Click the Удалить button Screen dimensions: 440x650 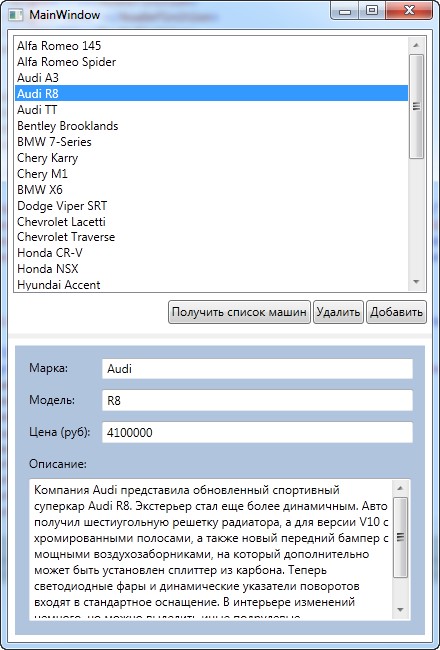coord(338,312)
